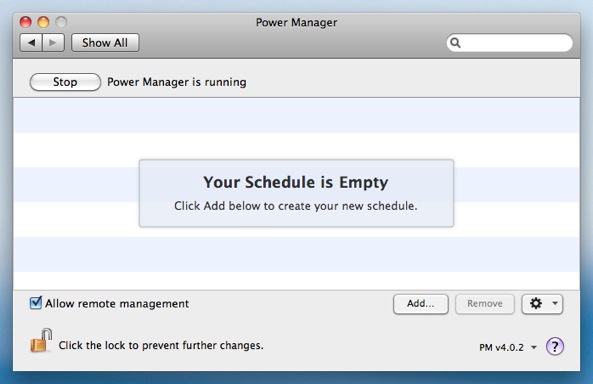Click the Allow remote management label
Screen dimensions: 593x384
pyautogui.click(x=117, y=303)
